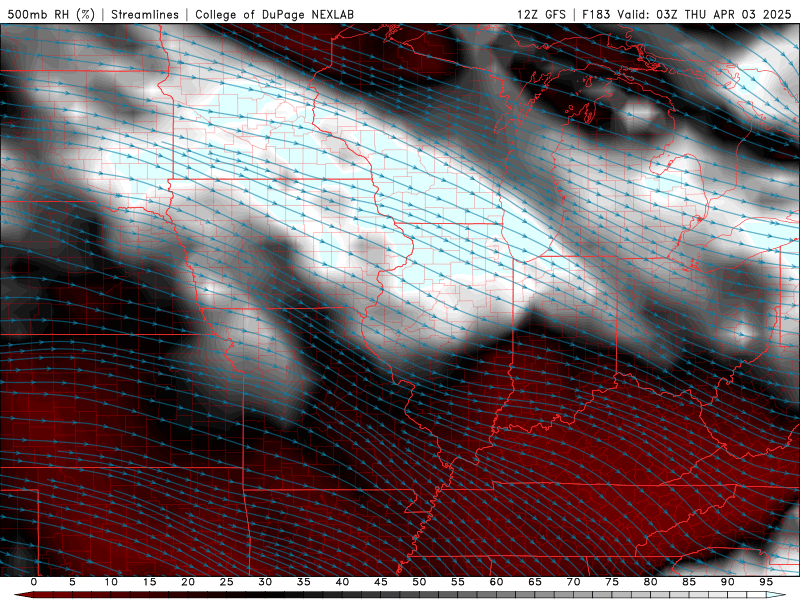Click the colorbar label '90'
Viewport: 800px width, 600px height.
pos(728,582)
